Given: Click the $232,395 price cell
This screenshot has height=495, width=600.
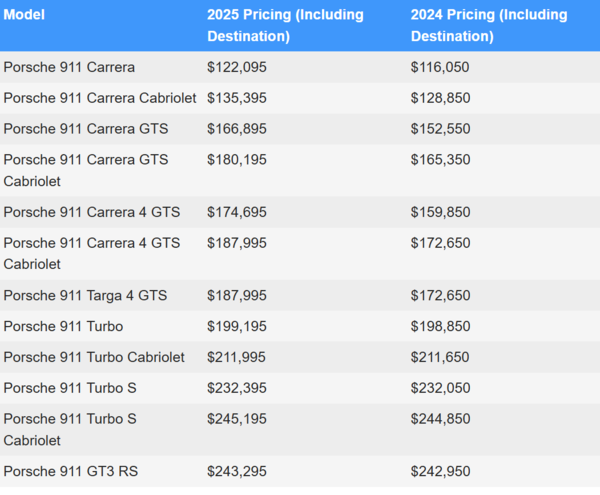Looking at the screenshot, I should (x=237, y=388).
